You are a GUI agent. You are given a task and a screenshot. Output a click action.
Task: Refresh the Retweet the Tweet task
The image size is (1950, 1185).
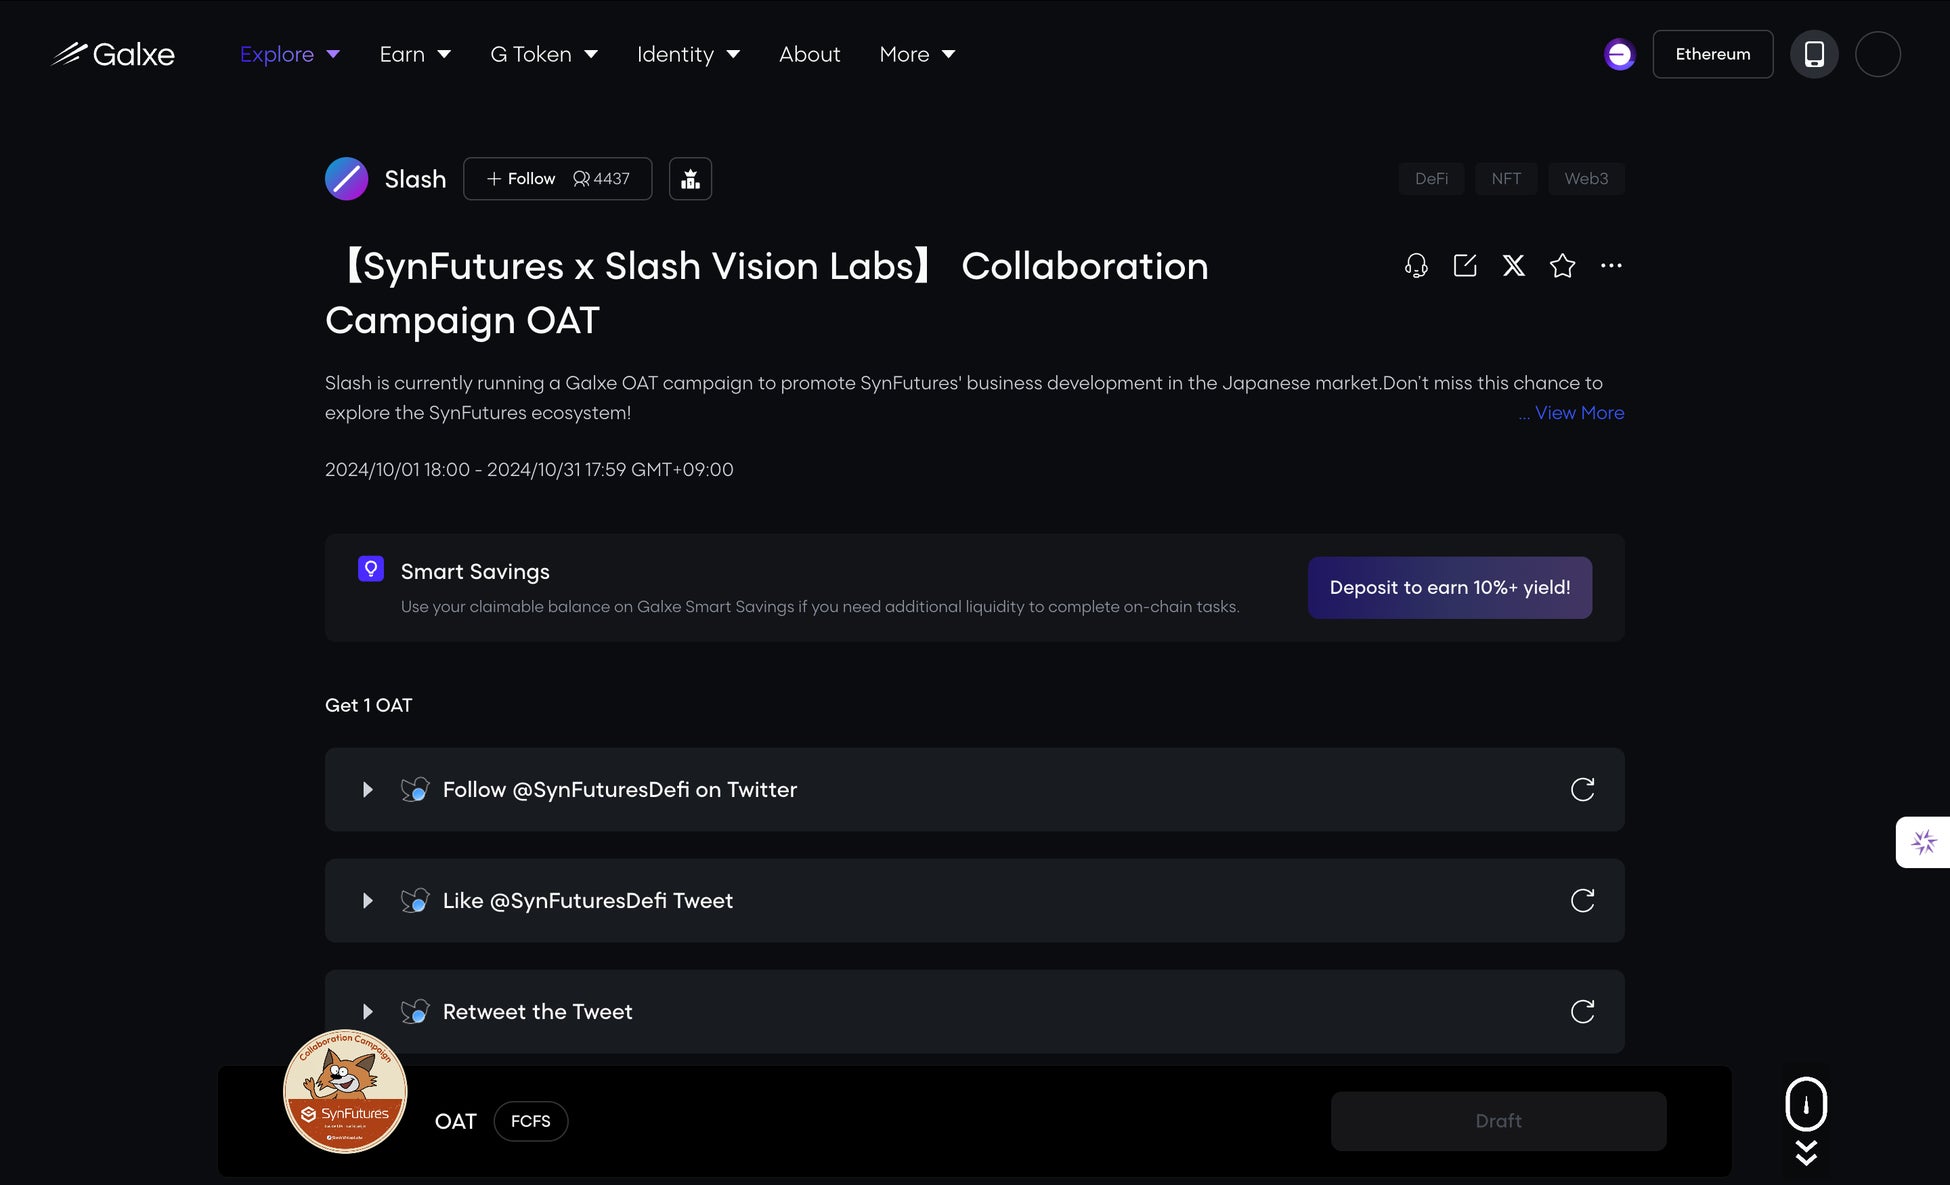pos(1582,1012)
